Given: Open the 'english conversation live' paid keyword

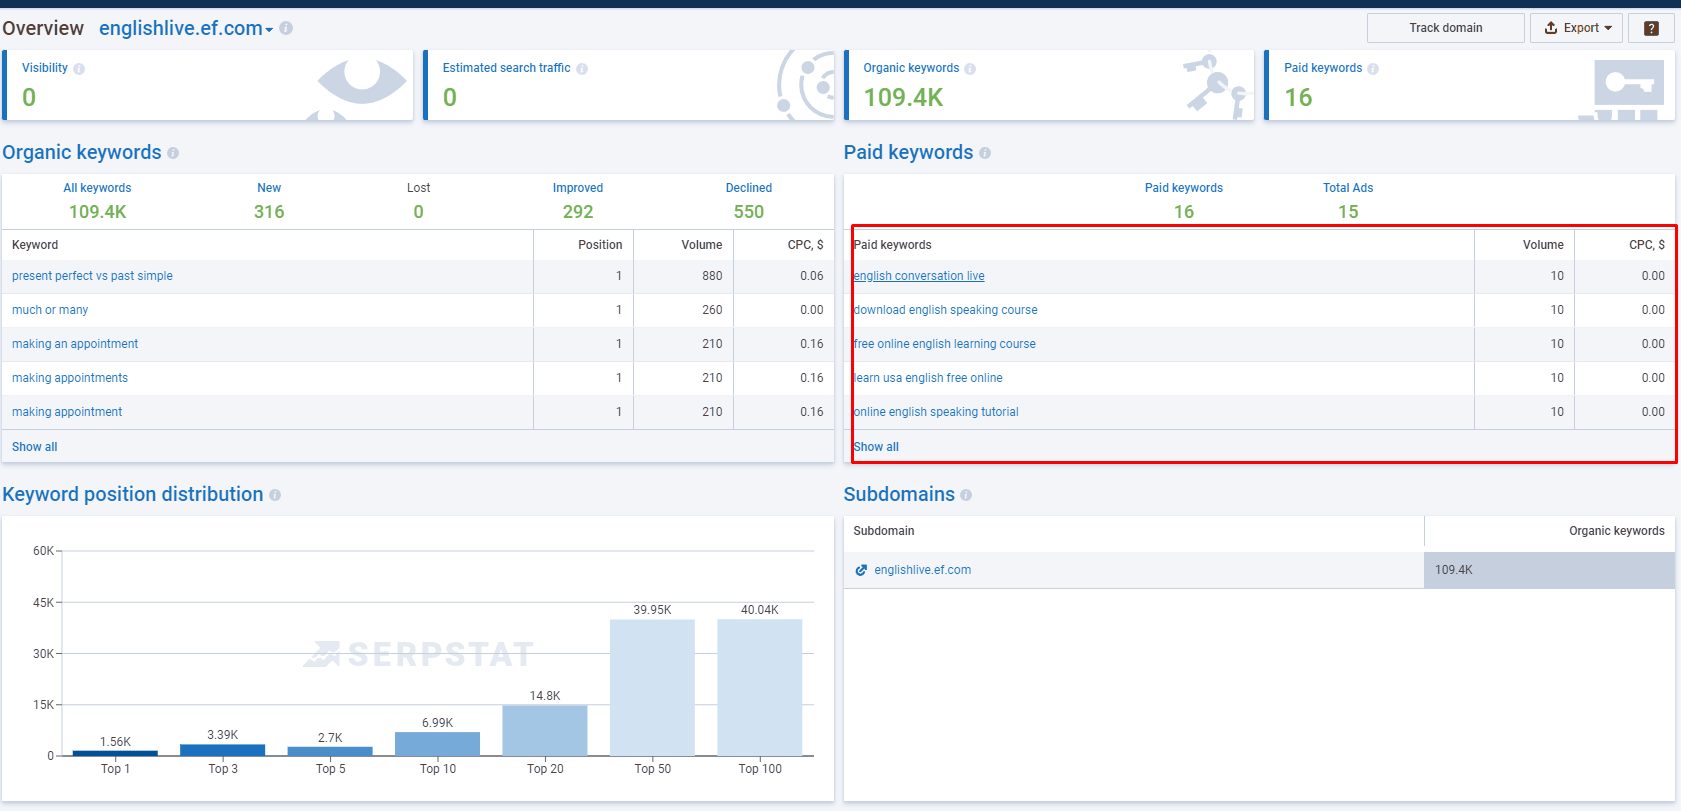Looking at the screenshot, I should 919,276.
